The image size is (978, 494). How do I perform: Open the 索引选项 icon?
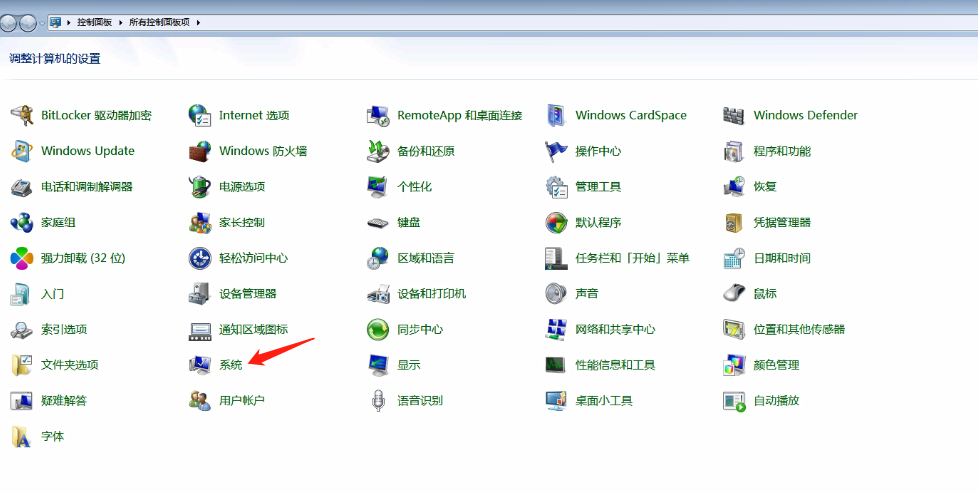tap(22, 329)
